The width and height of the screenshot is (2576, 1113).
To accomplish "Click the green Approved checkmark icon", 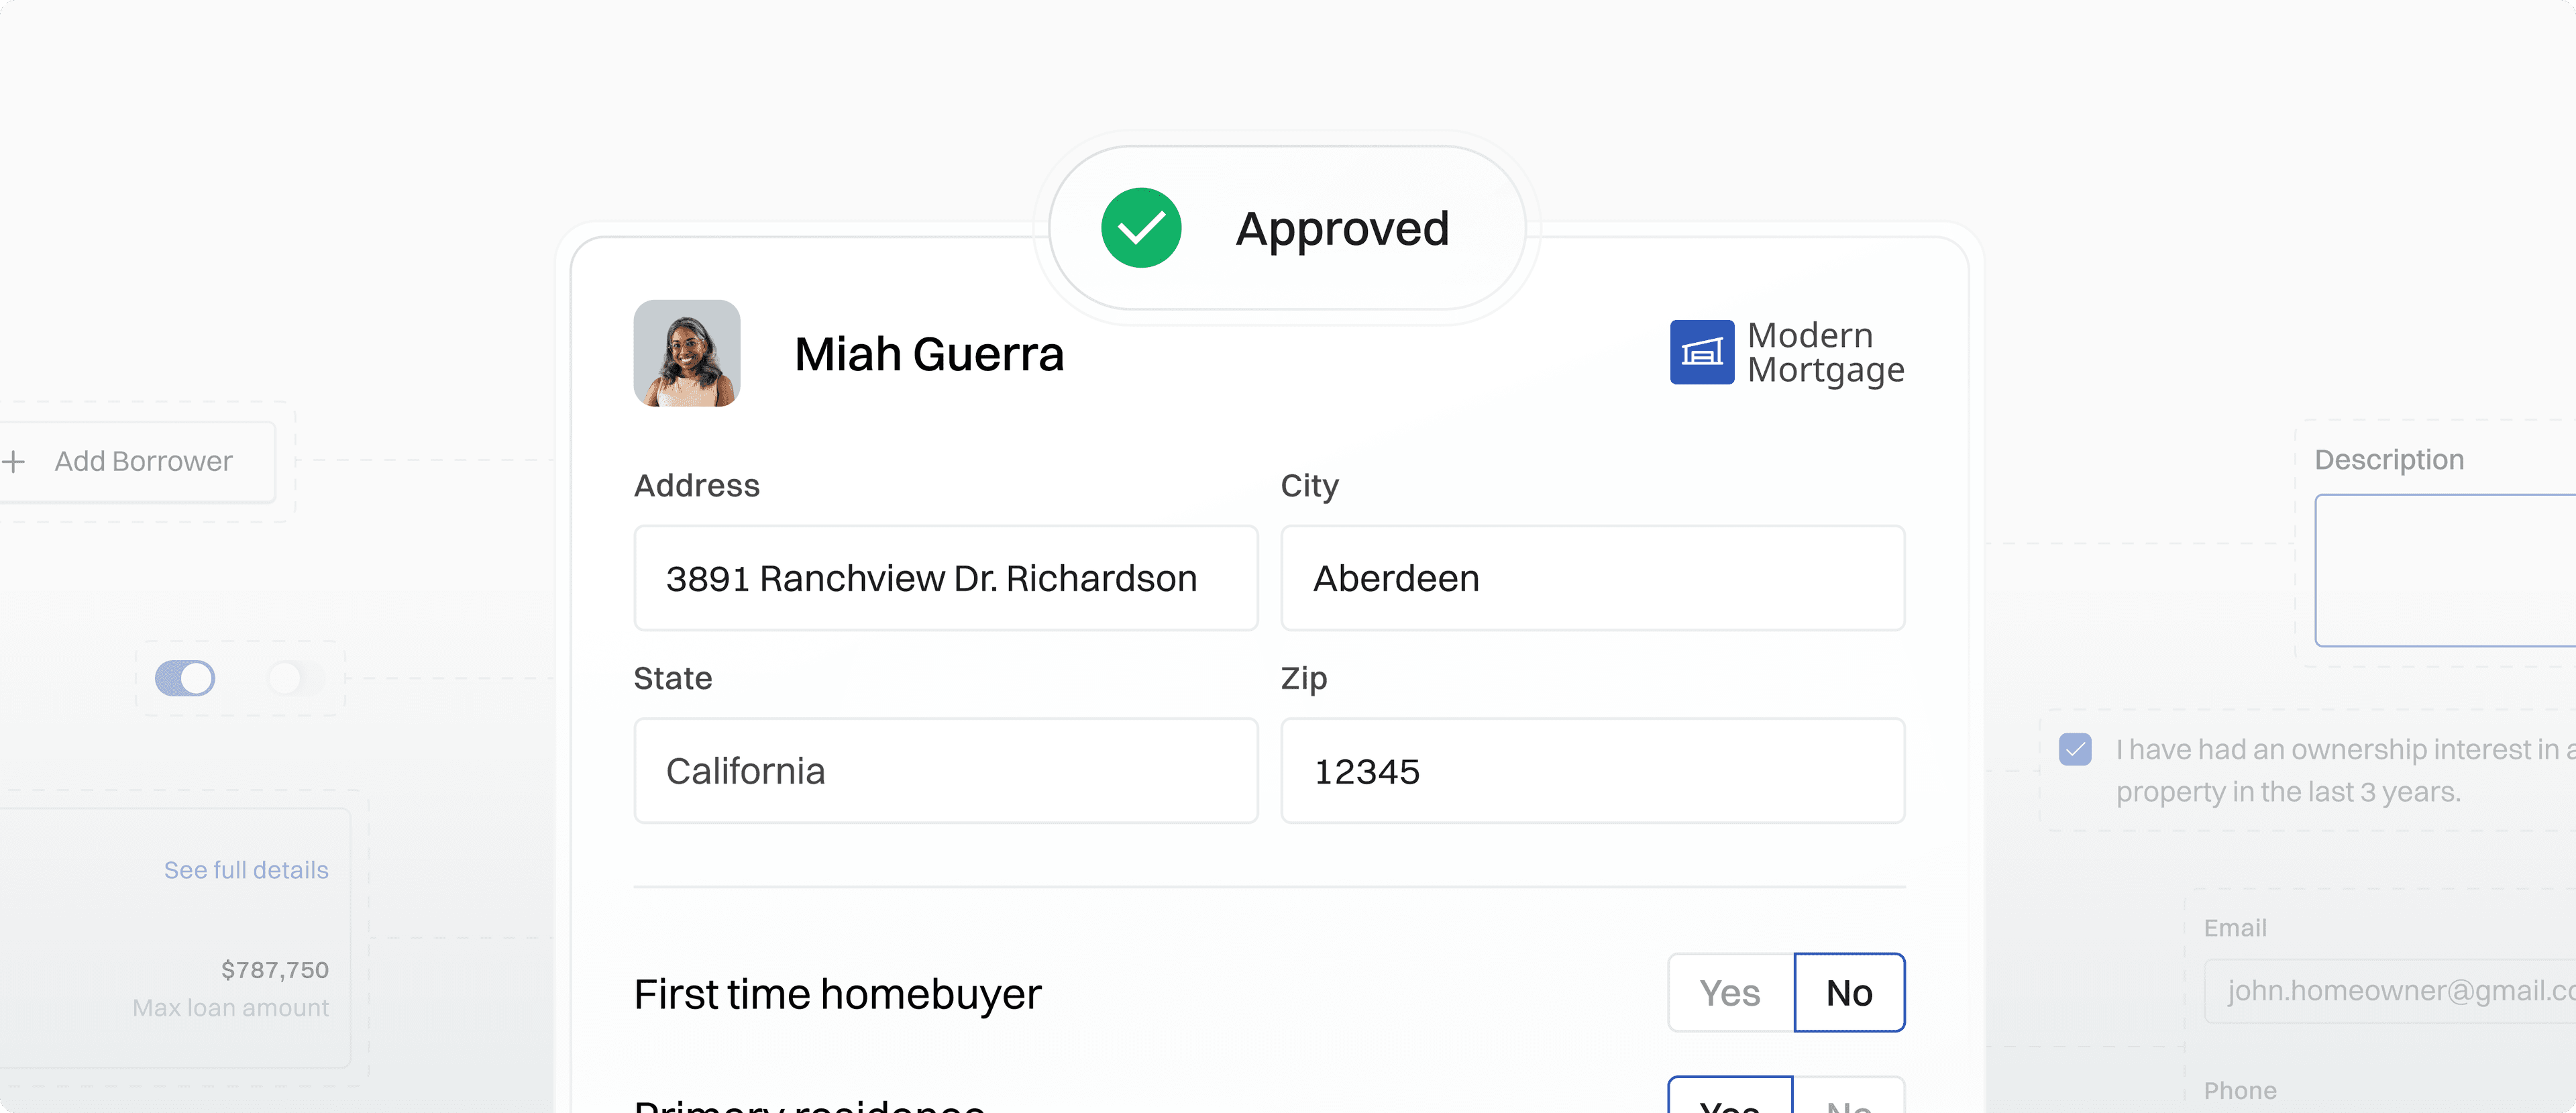I will click(1141, 228).
